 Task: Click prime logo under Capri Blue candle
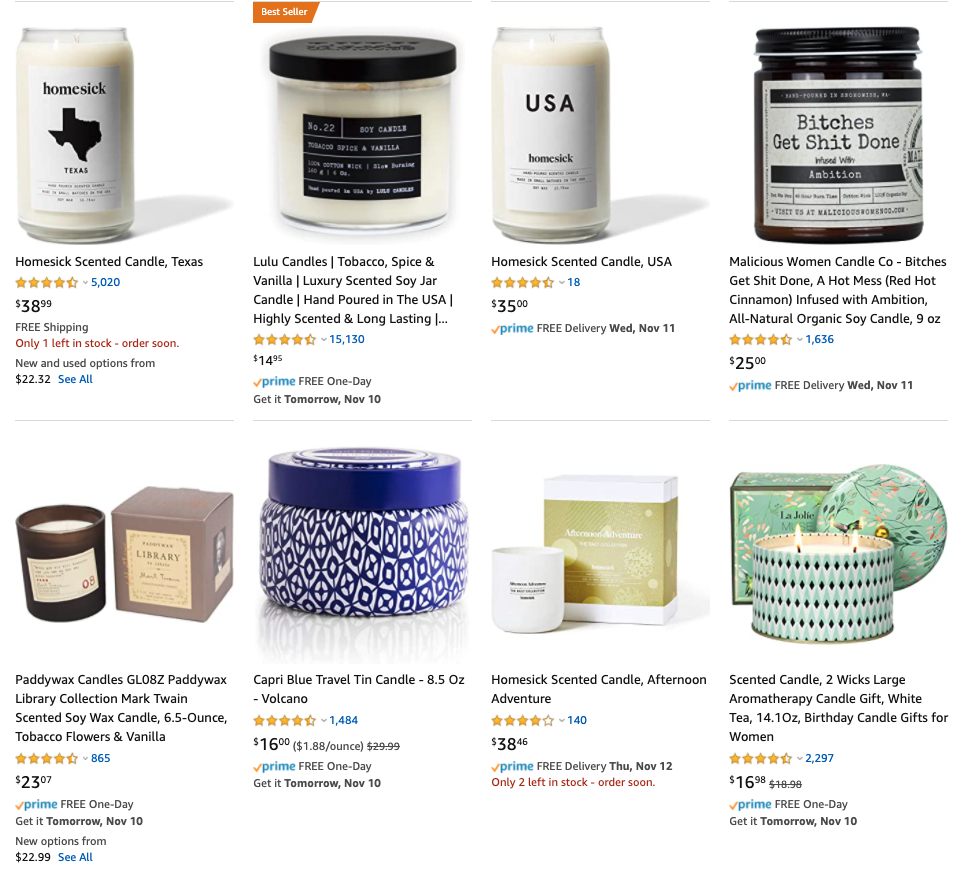point(274,767)
